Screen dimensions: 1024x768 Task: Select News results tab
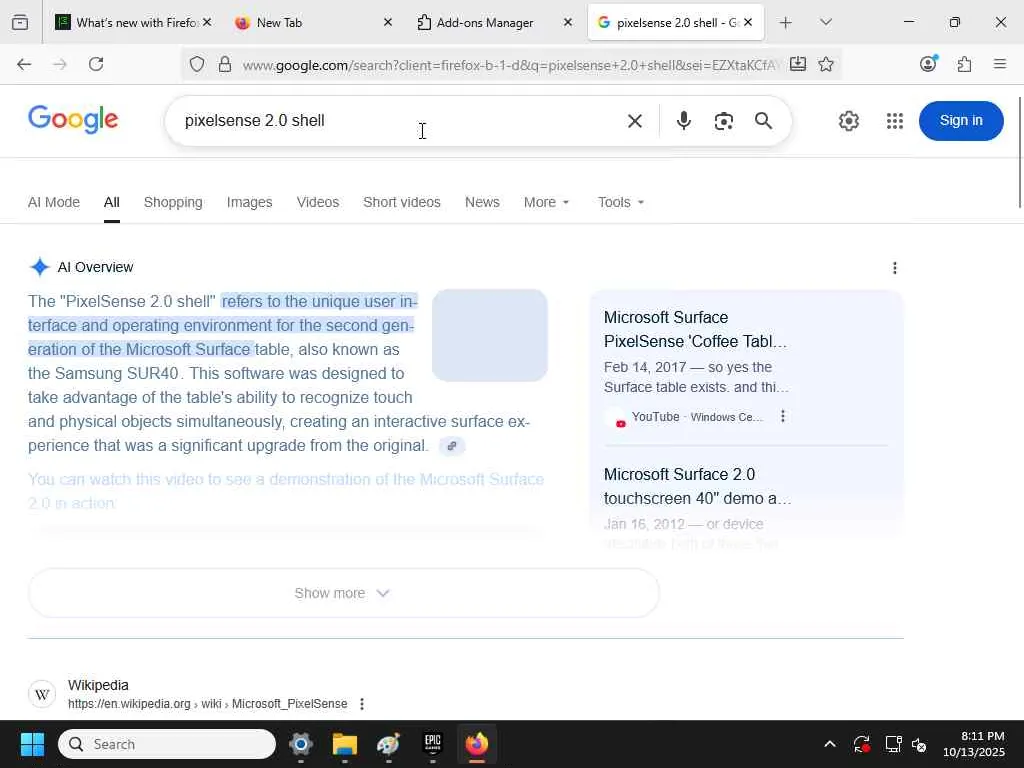[482, 202]
